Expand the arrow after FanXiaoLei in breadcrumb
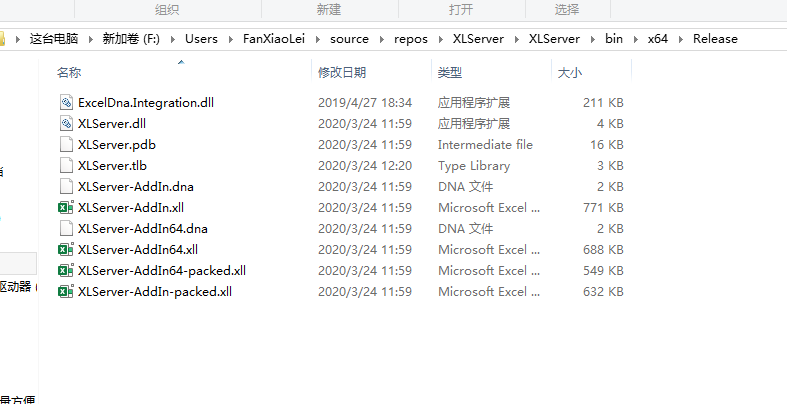The height and width of the screenshot is (404, 787). point(318,39)
